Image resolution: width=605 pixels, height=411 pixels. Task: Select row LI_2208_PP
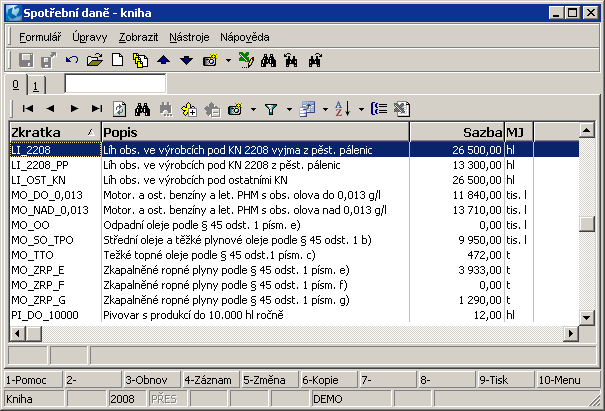tap(294, 165)
